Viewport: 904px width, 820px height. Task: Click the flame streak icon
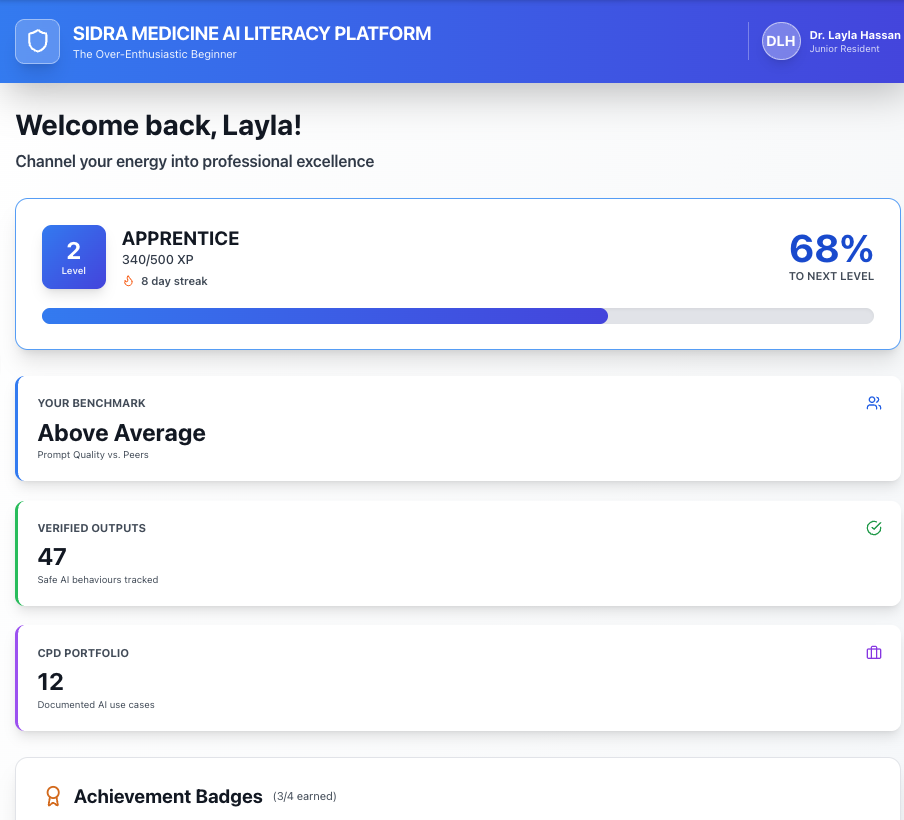tap(128, 281)
